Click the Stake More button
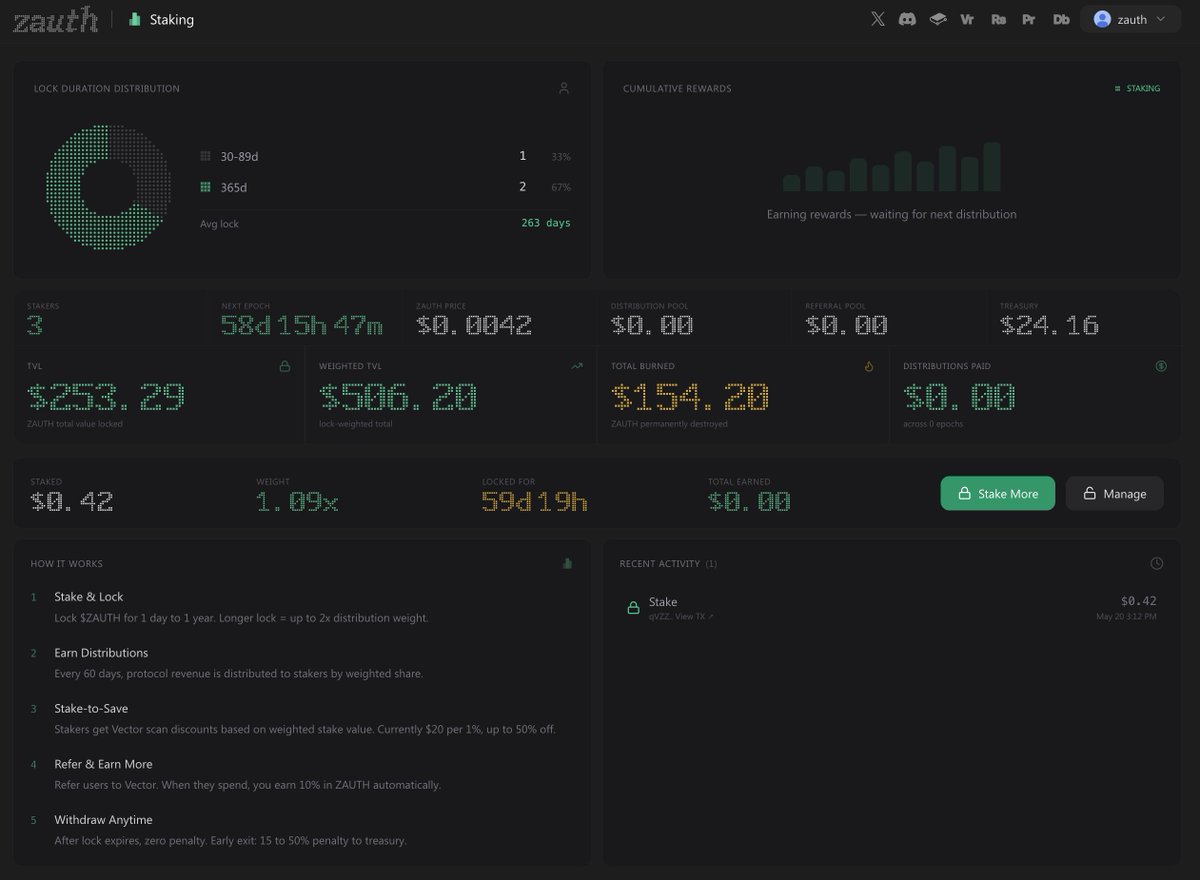Viewport: 1200px width, 880px height. 997,493
